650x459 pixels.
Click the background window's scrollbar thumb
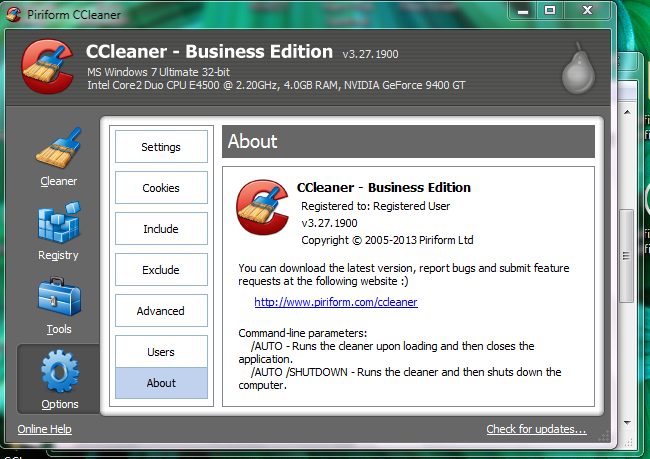click(626, 256)
